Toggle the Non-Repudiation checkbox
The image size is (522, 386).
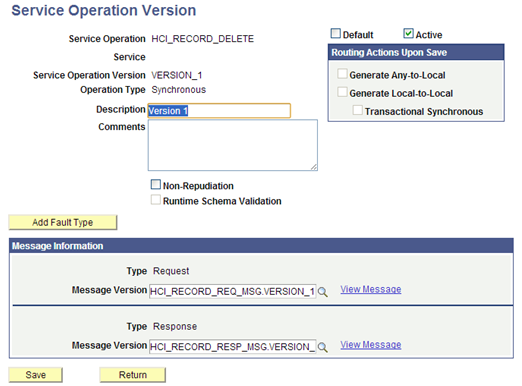click(x=156, y=184)
